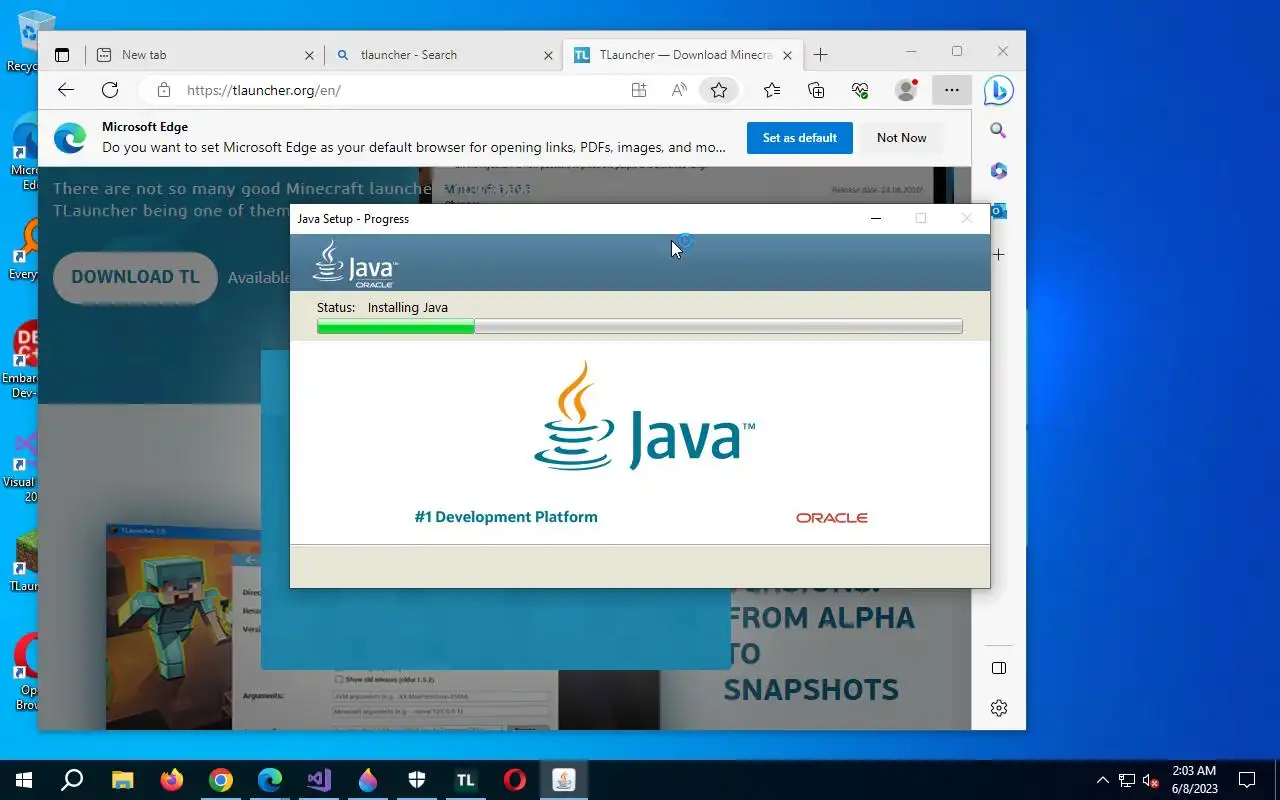The image size is (1280, 800).
Task: Show hidden system tray icons
Action: pos(1103,780)
